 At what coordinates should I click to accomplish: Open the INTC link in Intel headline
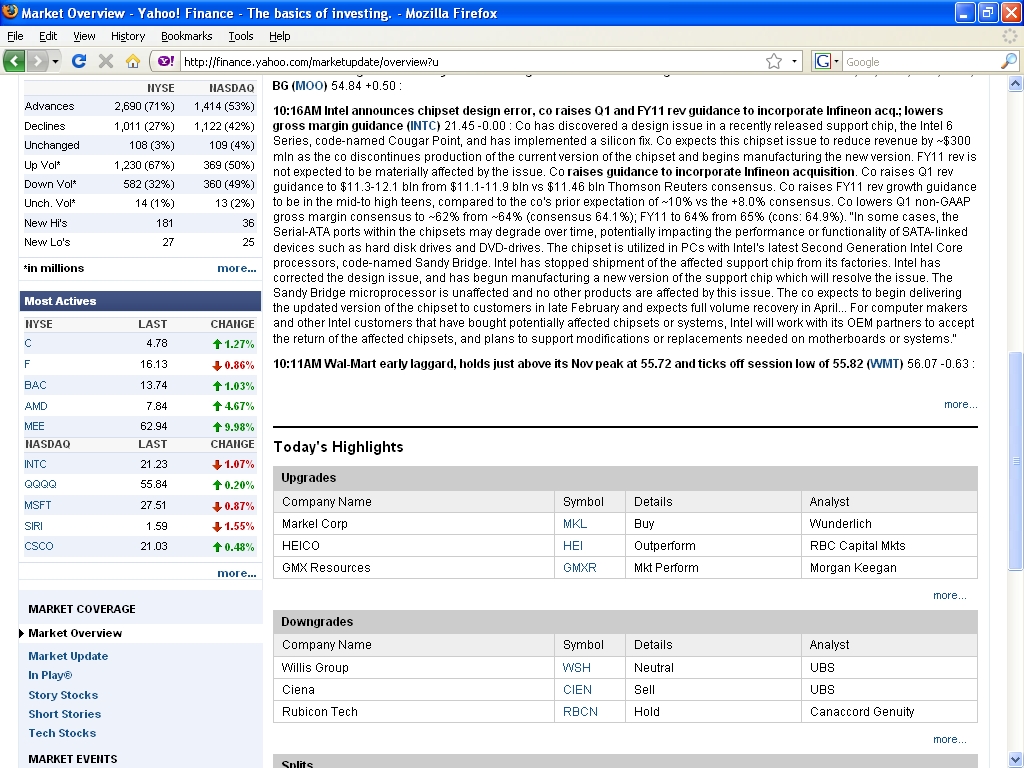click(x=423, y=125)
